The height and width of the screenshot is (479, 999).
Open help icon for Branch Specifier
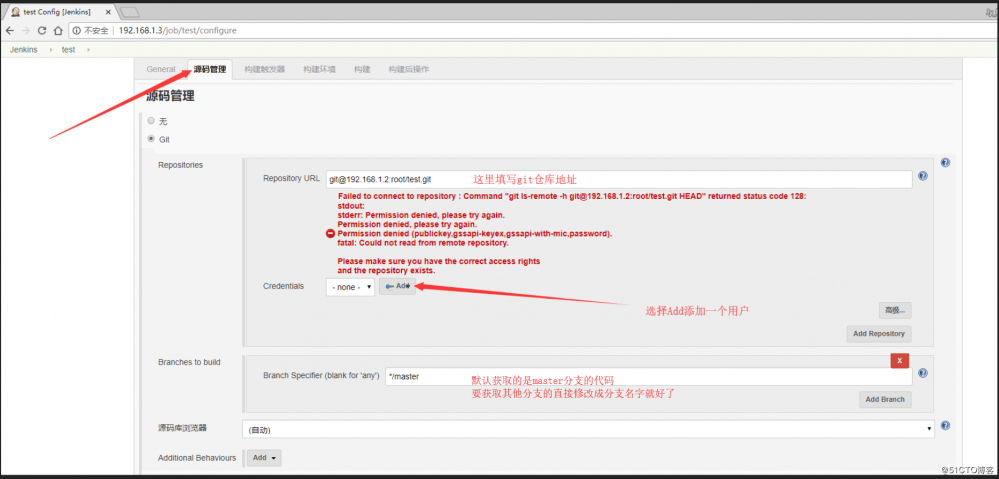click(x=923, y=373)
